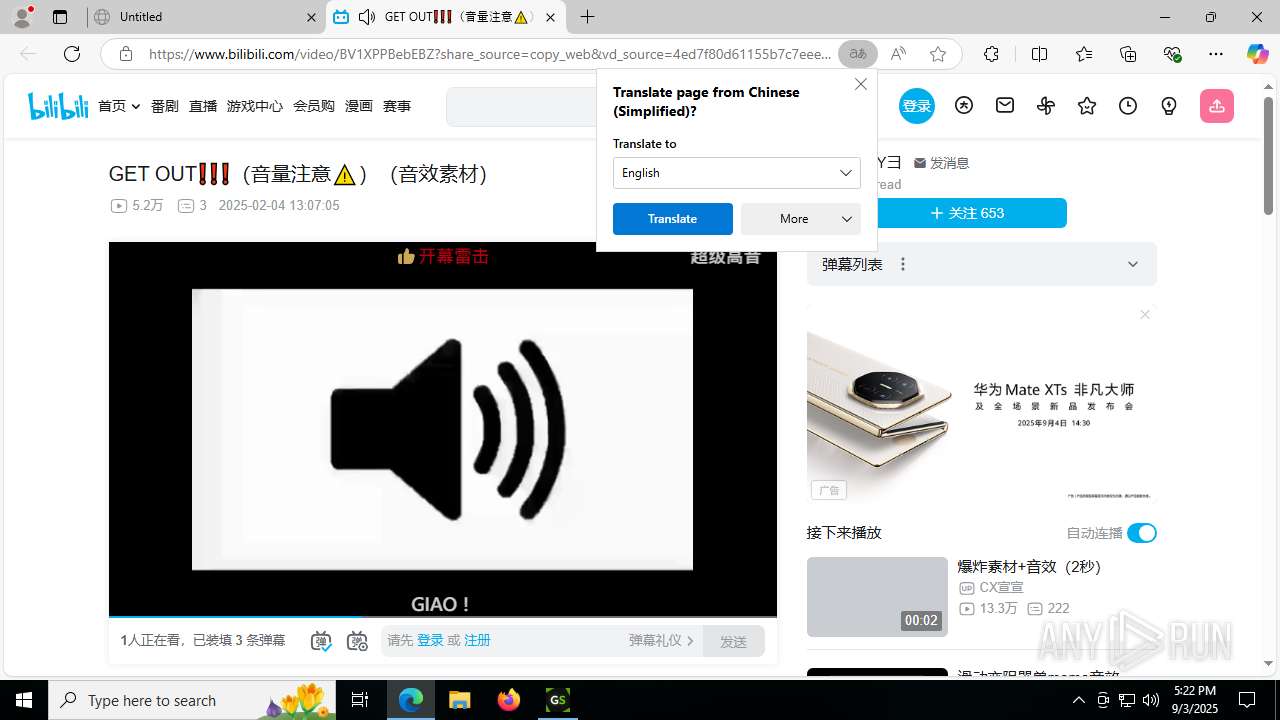
Task: Open the bilibili membership icon
Action: tap(964, 105)
